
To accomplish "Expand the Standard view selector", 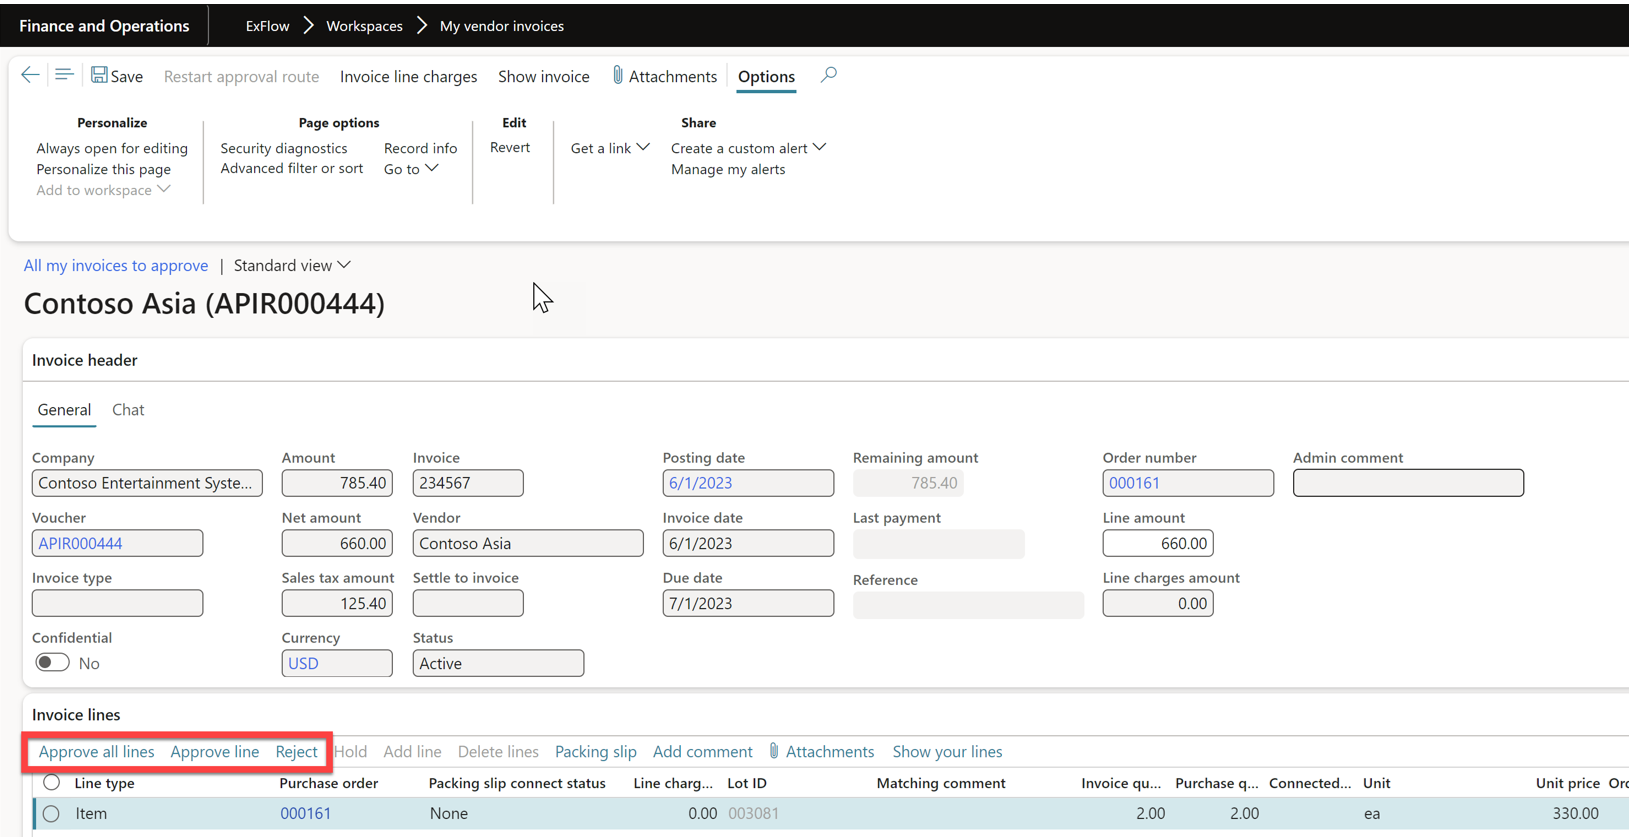I will coord(292,265).
